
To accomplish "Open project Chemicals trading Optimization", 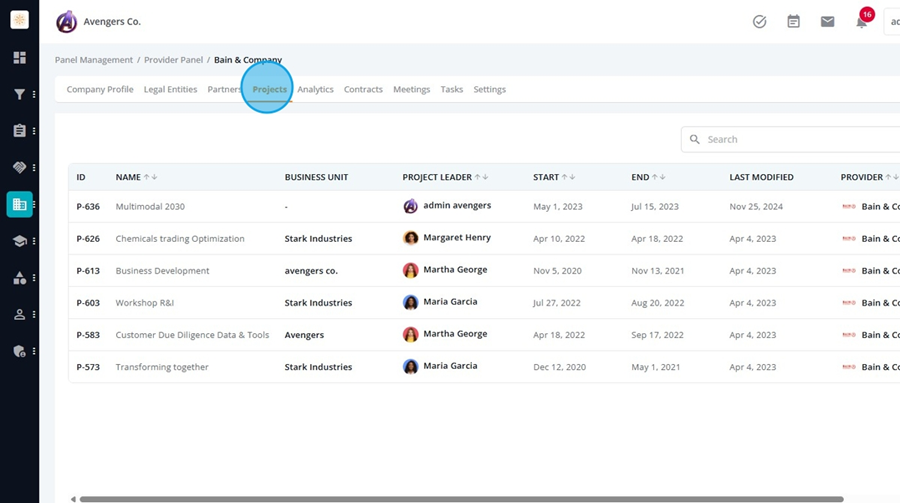I will pyautogui.click(x=180, y=238).
